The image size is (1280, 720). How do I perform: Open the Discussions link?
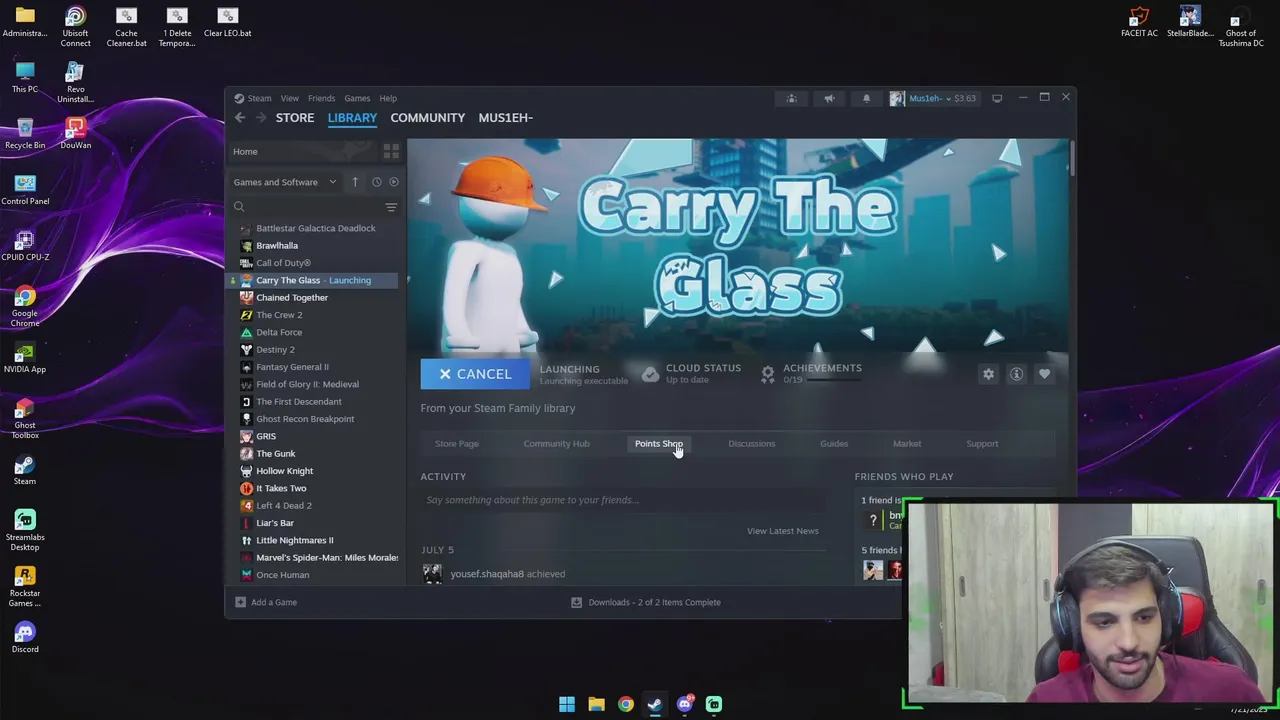(751, 444)
